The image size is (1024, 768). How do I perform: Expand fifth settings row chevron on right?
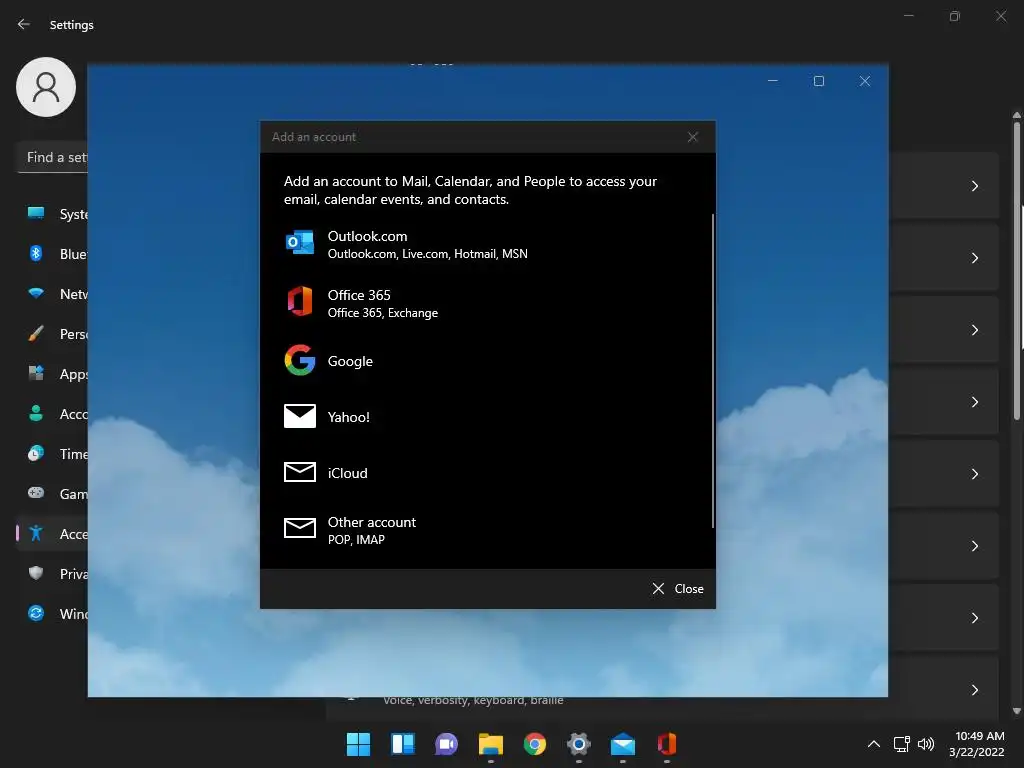[974, 474]
